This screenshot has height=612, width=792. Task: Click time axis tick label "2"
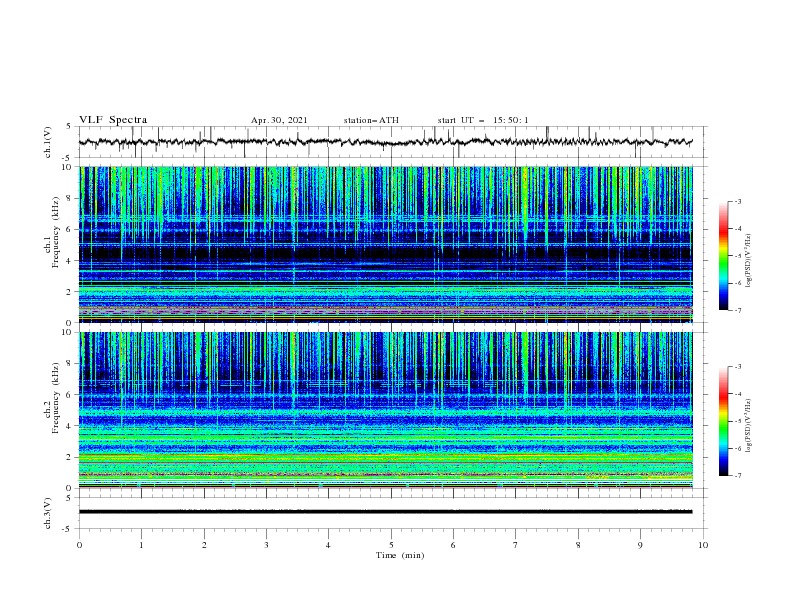coord(204,545)
